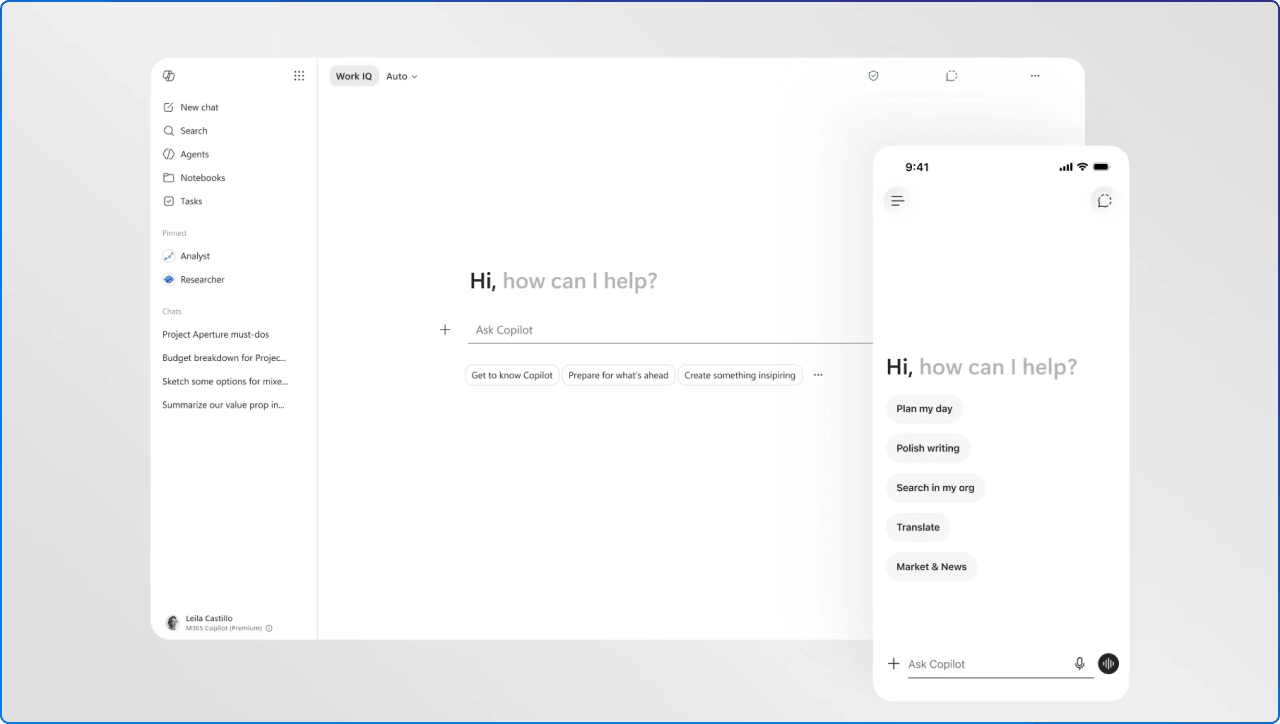This screenshot has width=1280, height=724.
Task: Choose the Prepare for what's ahead suggestion
Action: click(618, 375)
